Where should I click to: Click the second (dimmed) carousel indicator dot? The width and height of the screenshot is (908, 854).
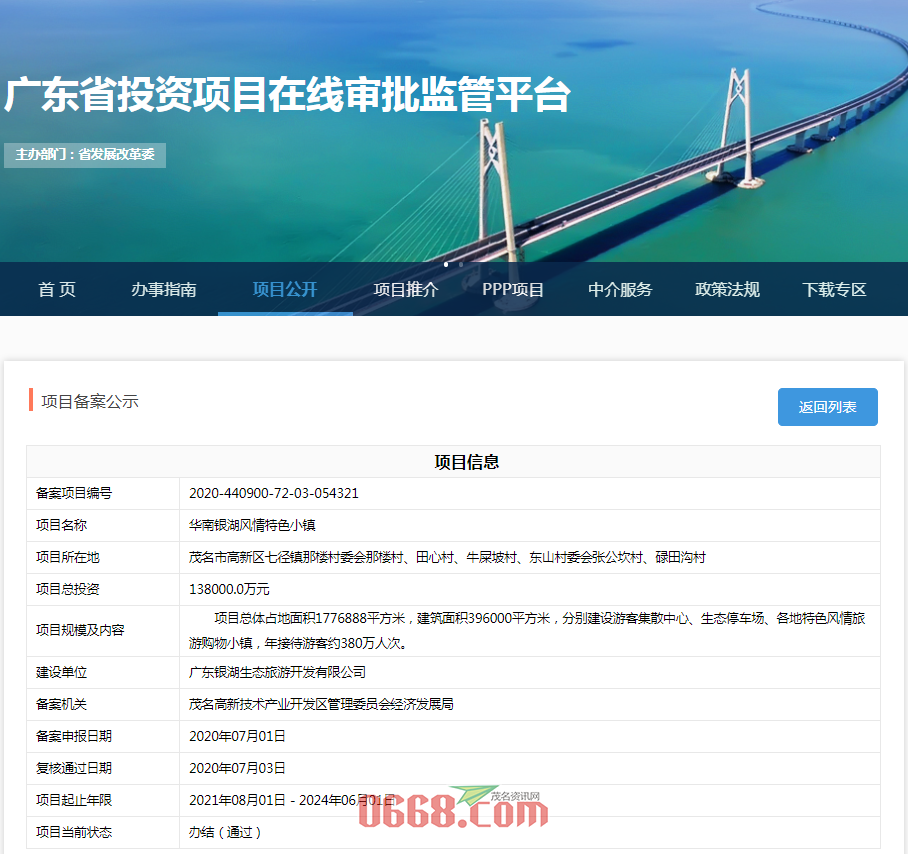[460, 265]
